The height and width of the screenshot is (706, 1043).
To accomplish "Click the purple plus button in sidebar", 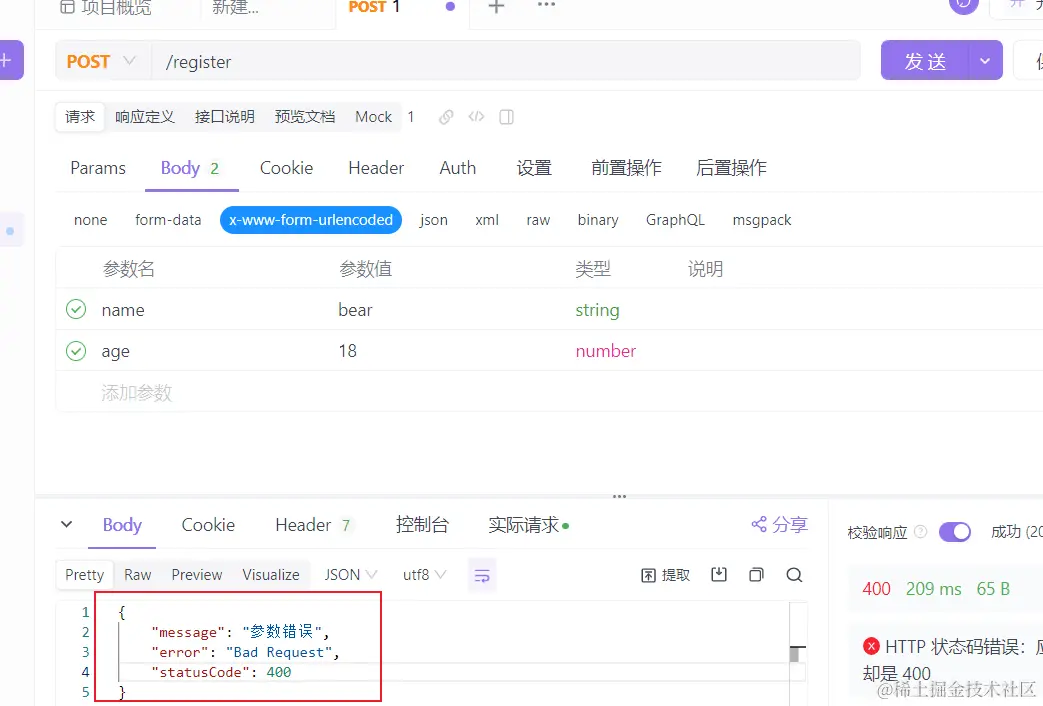I will 9,60.
